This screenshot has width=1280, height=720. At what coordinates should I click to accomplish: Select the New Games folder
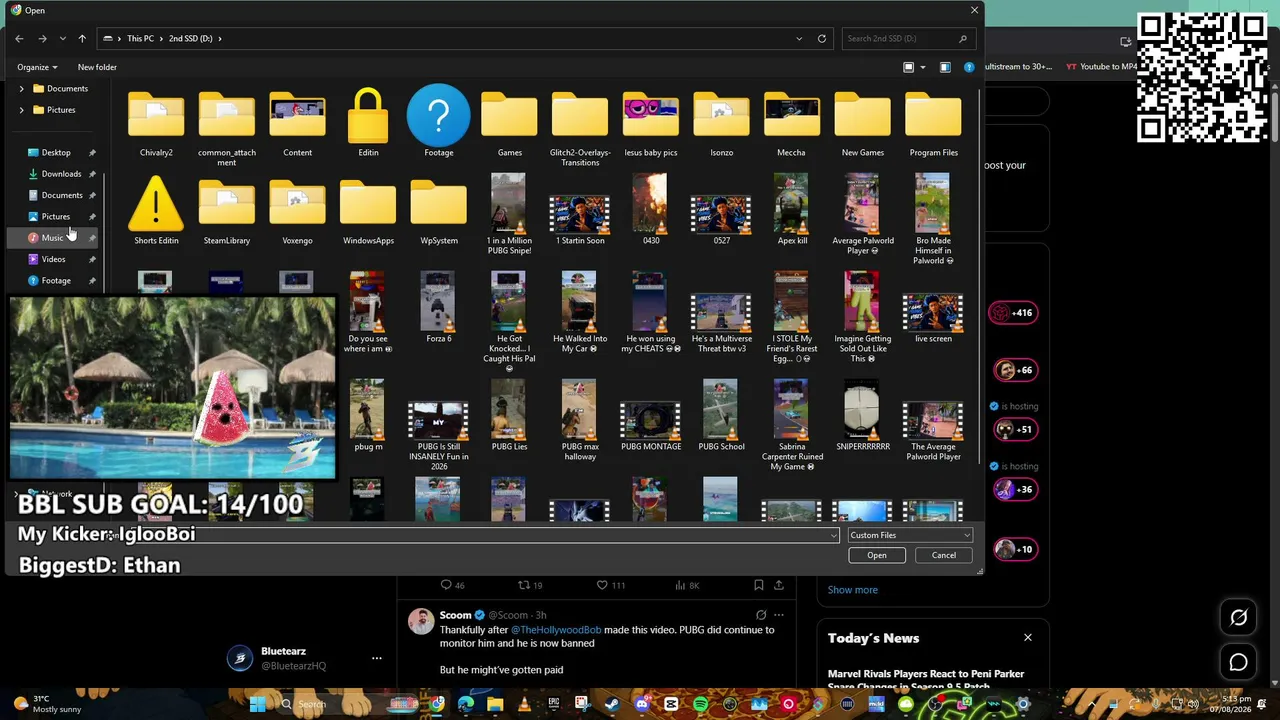coord(863,124)
